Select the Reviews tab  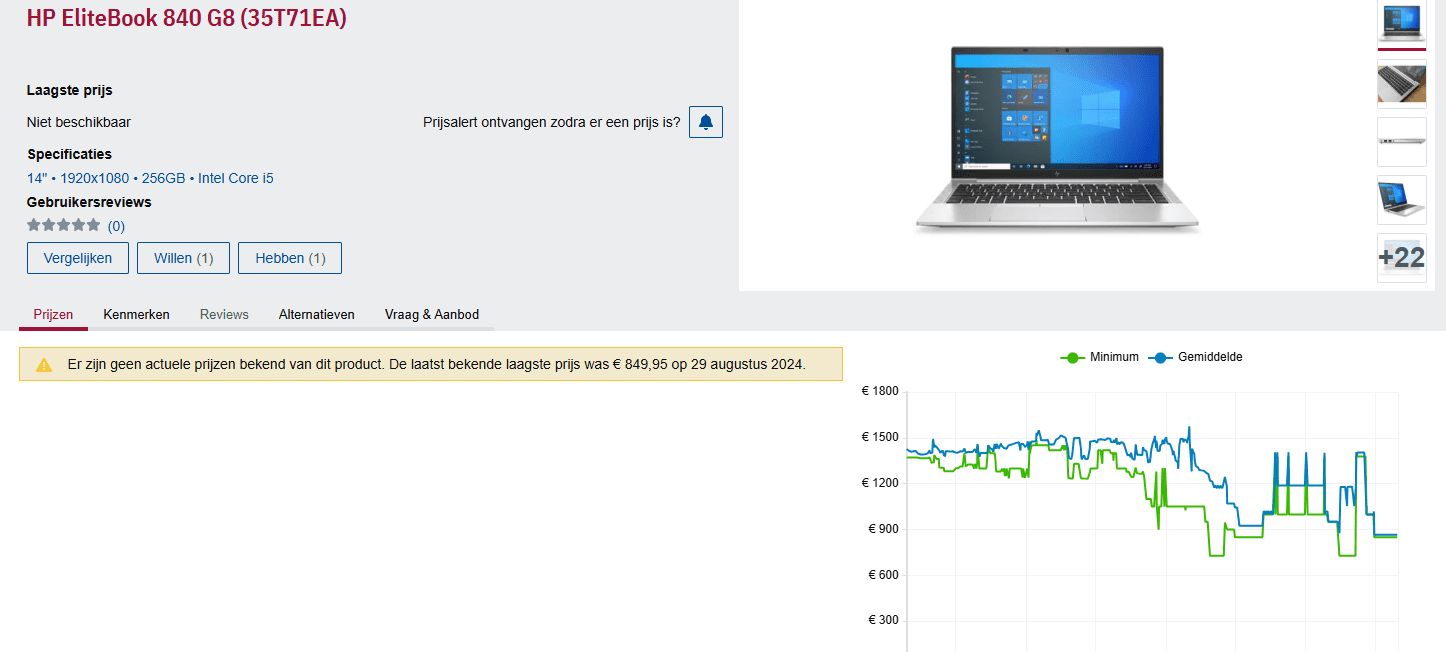224,314
